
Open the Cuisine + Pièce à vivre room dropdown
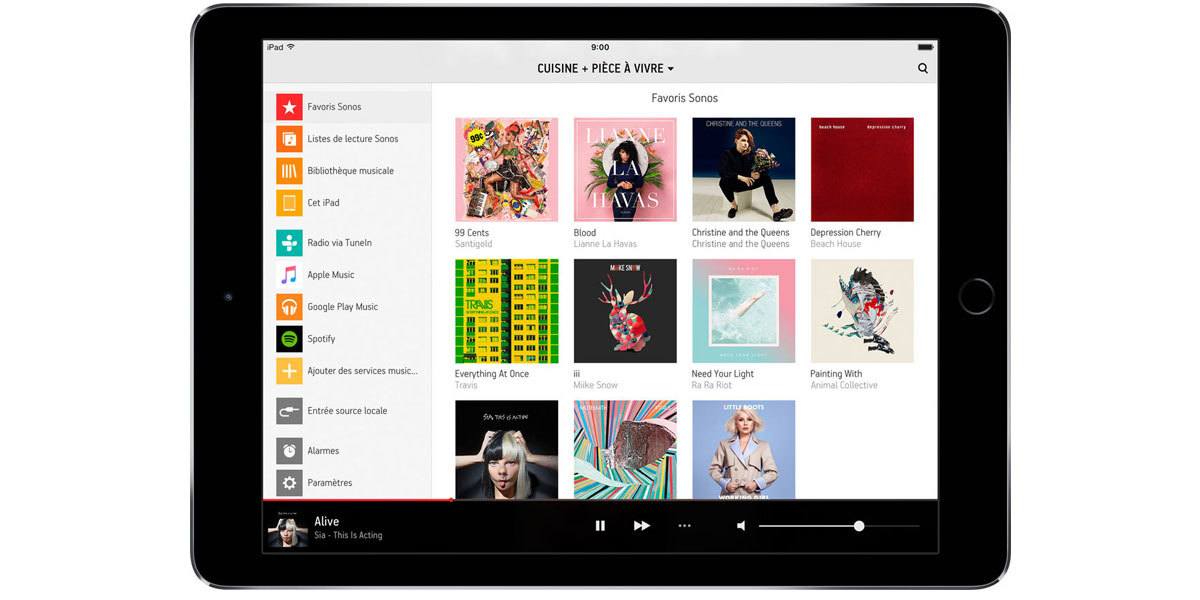[606, 68]
